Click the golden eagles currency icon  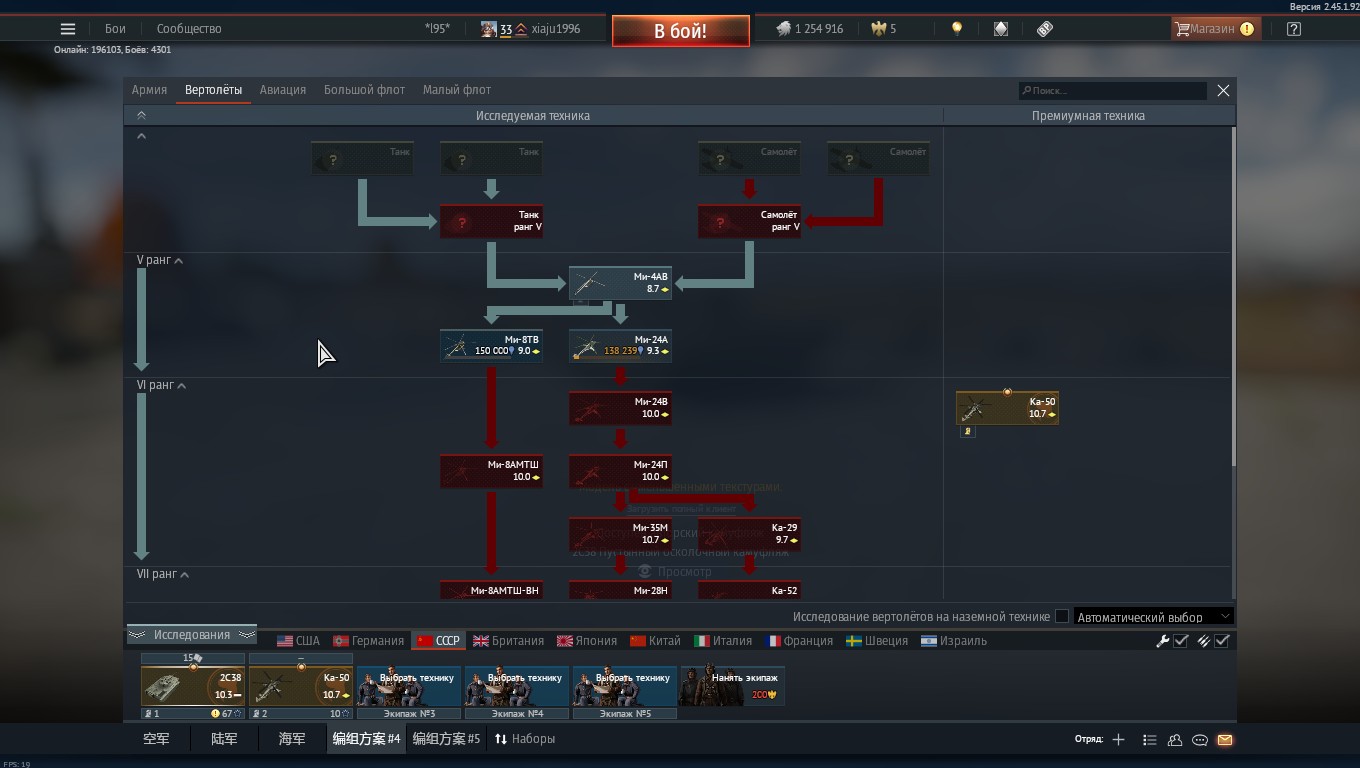tap(879, 29)
